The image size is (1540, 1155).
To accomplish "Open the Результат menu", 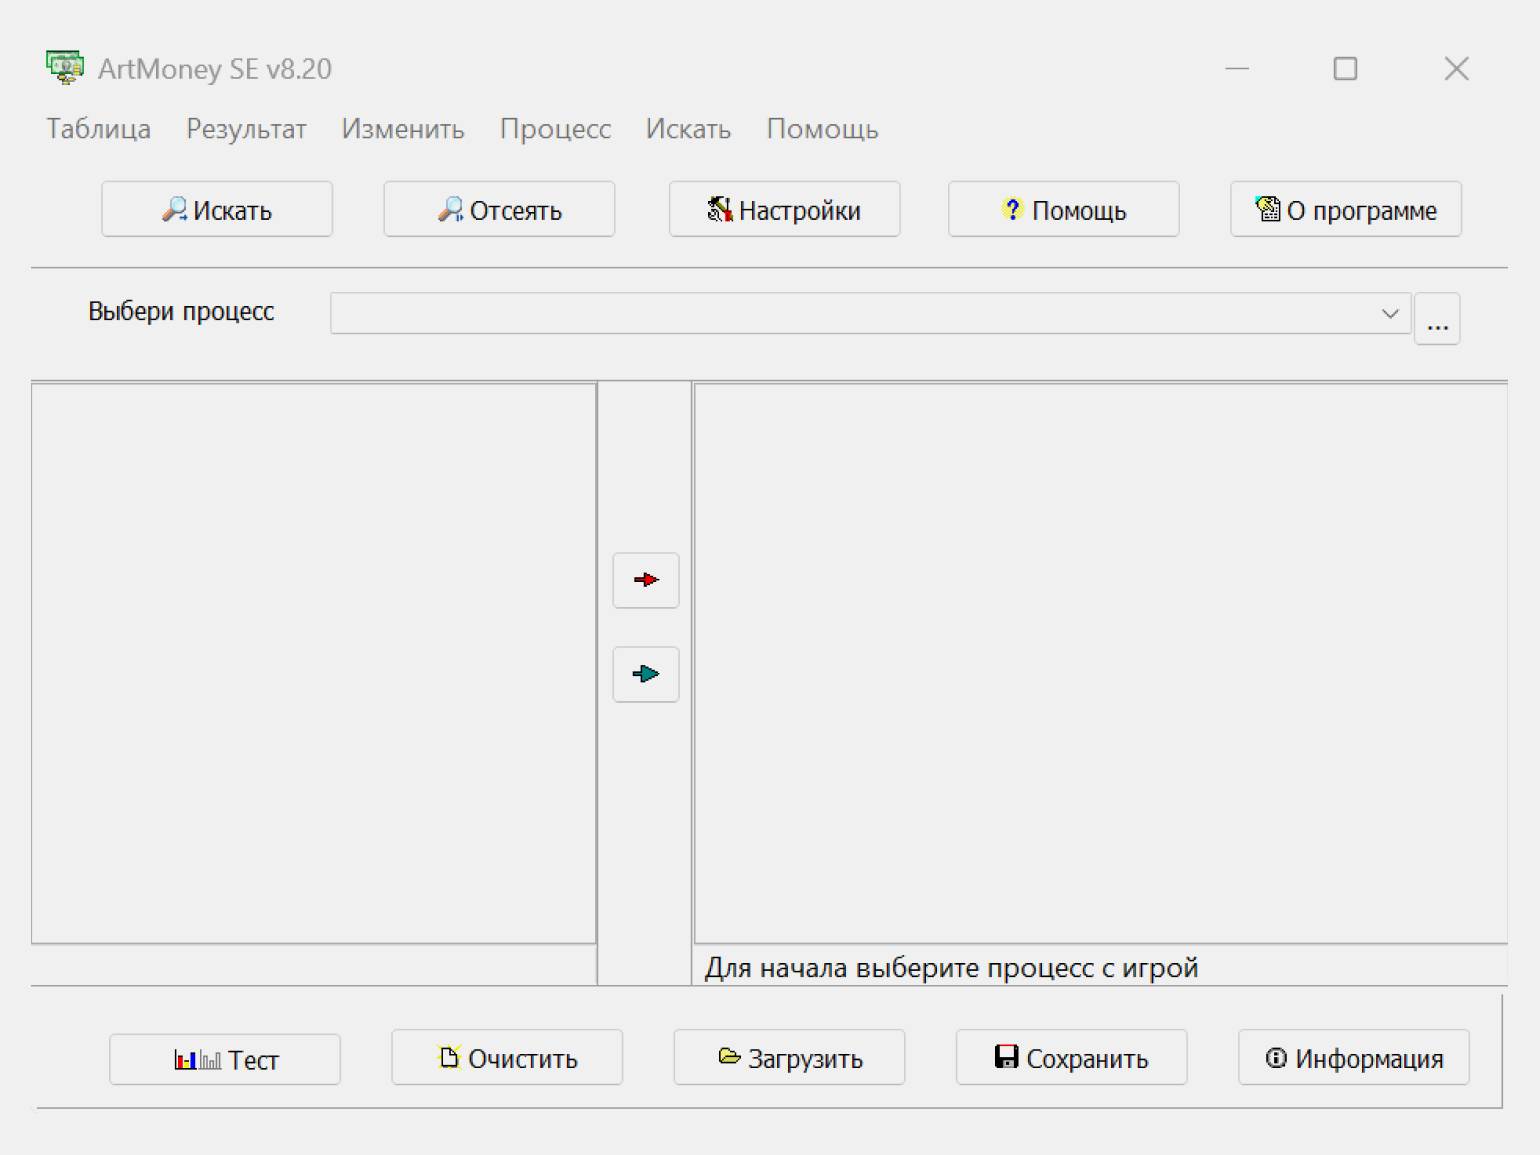I will 246,129.
